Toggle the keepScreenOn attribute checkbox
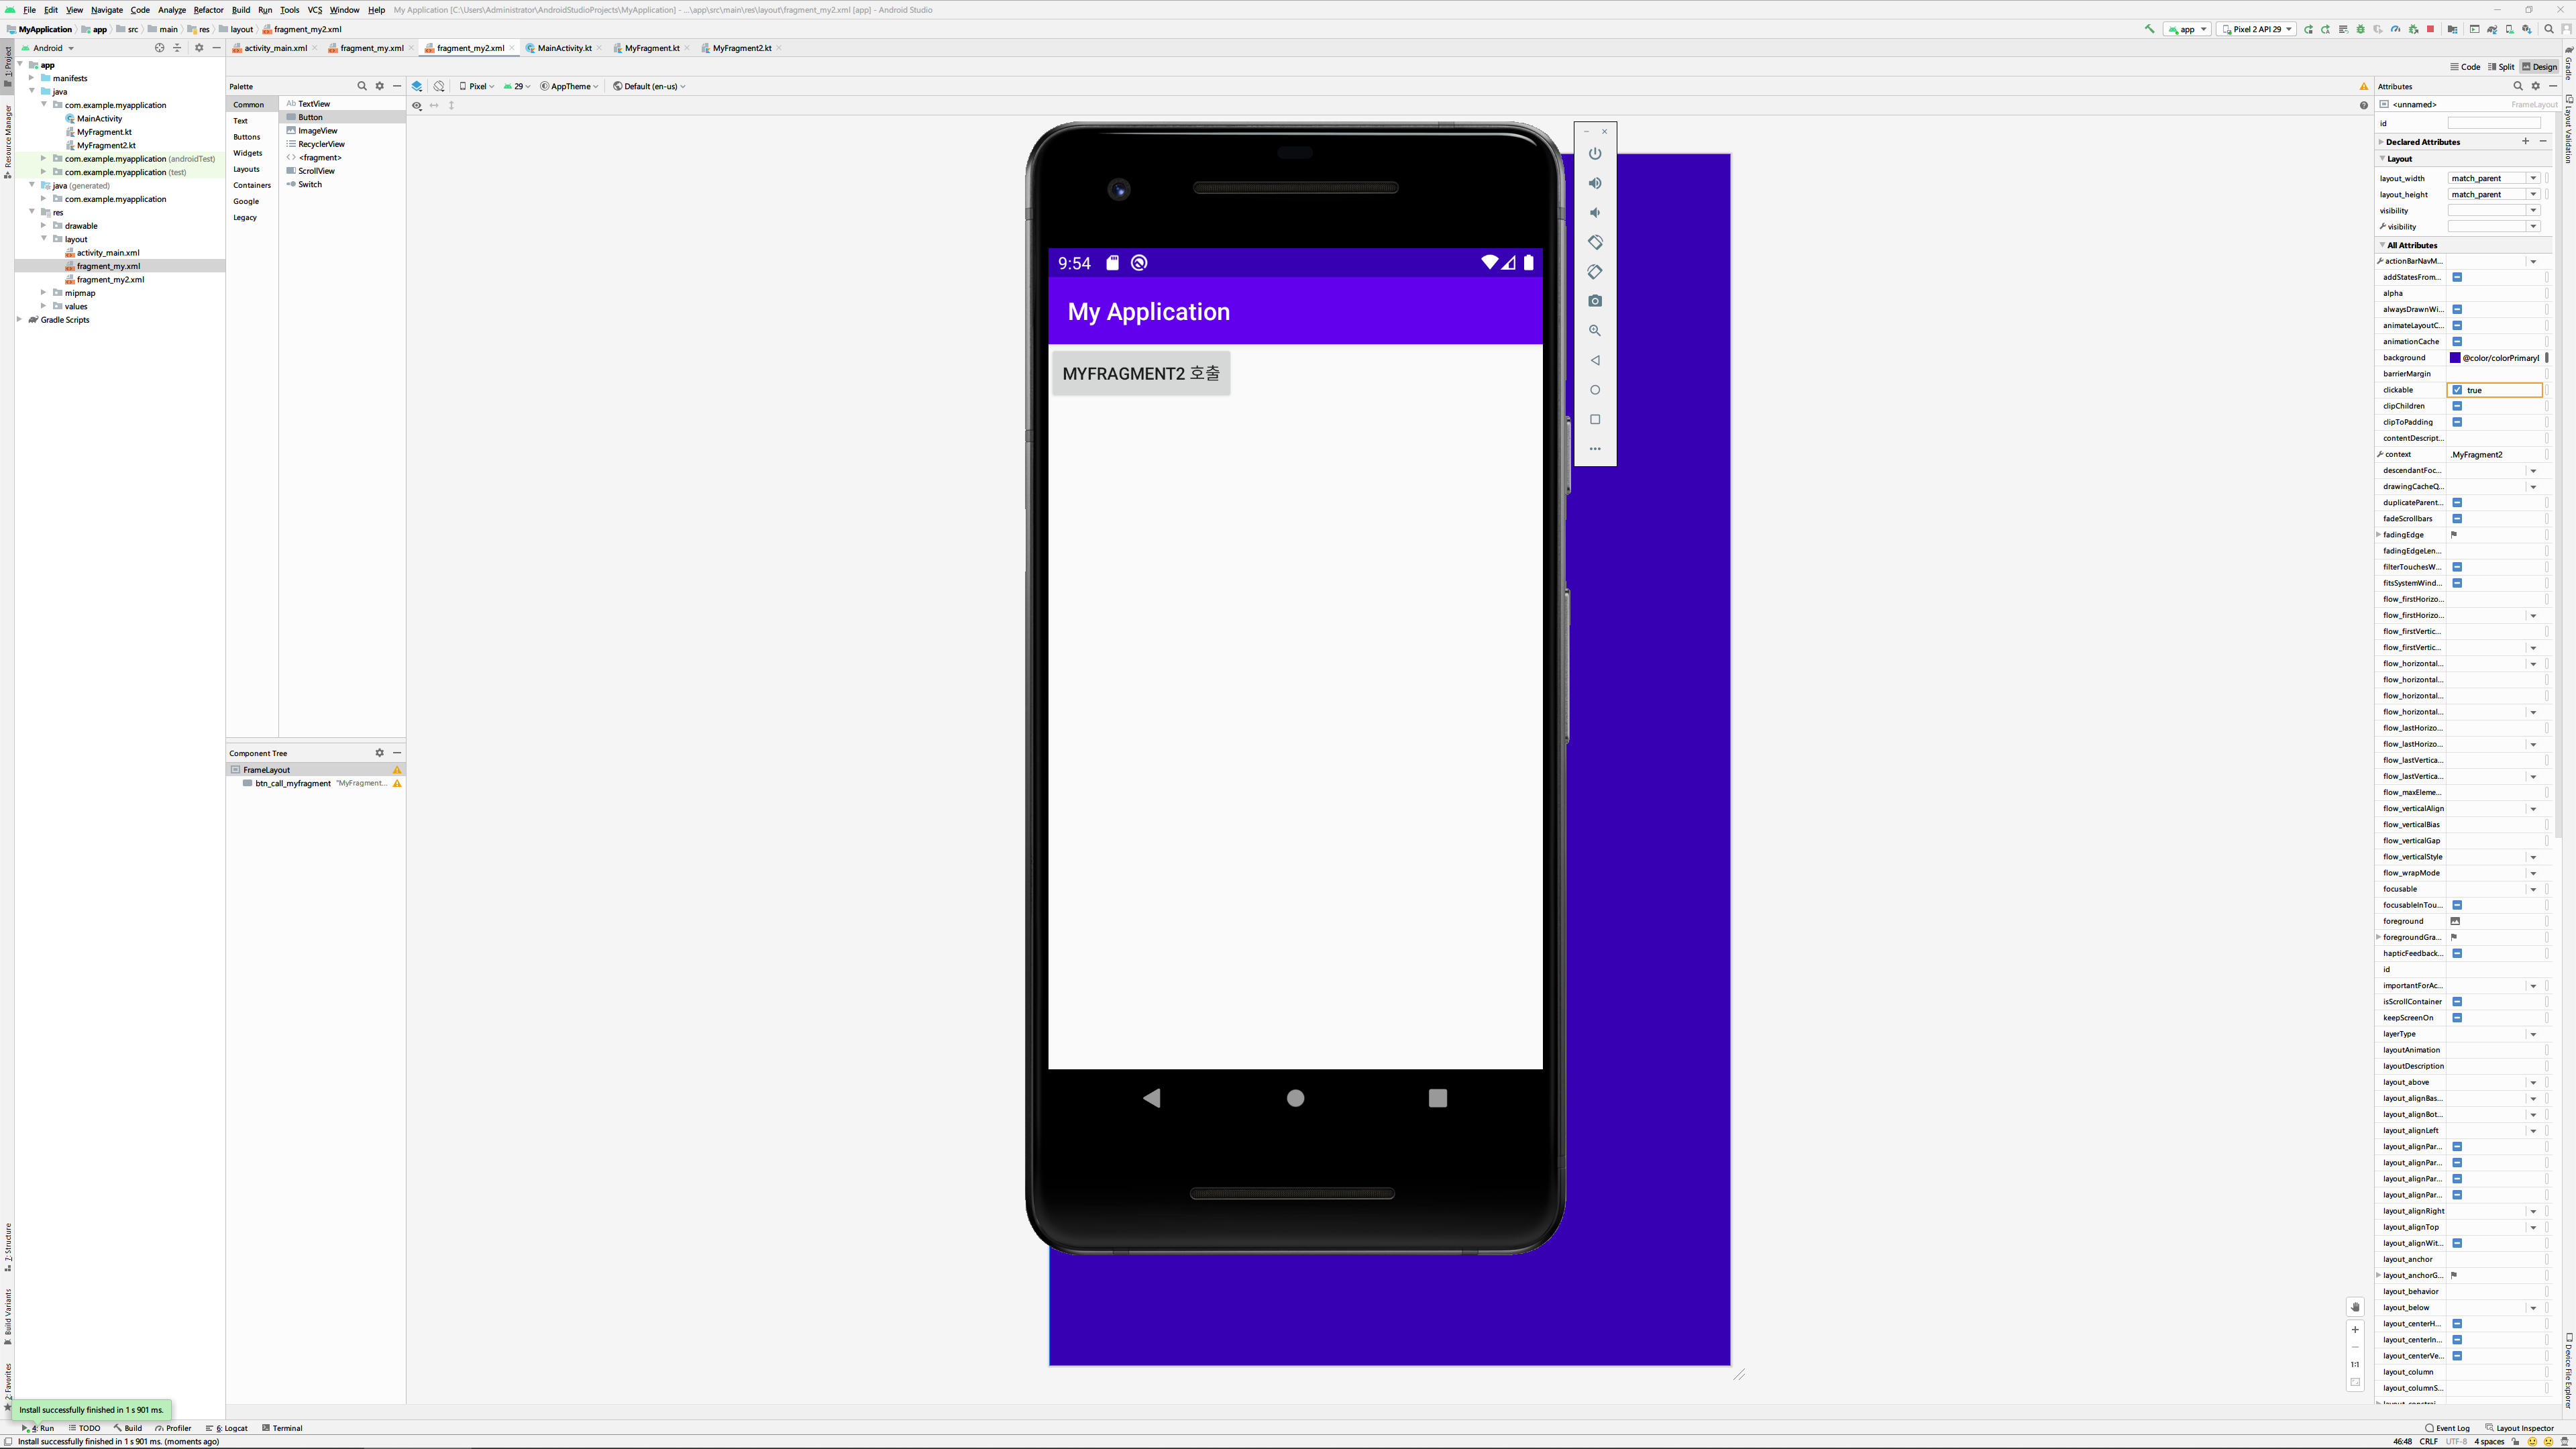2576x1449 pixels. (2457, 1018)
